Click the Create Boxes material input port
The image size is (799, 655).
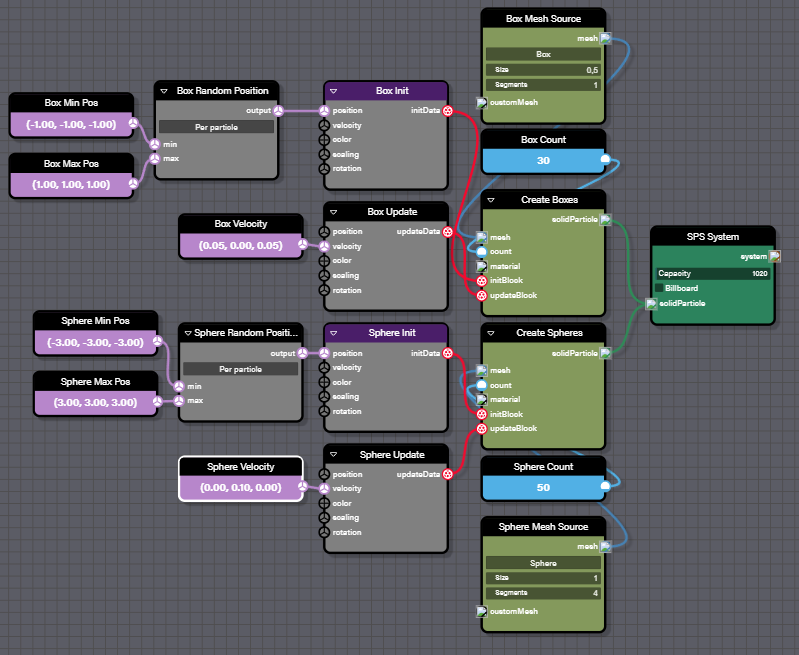(x=482, y=266)
